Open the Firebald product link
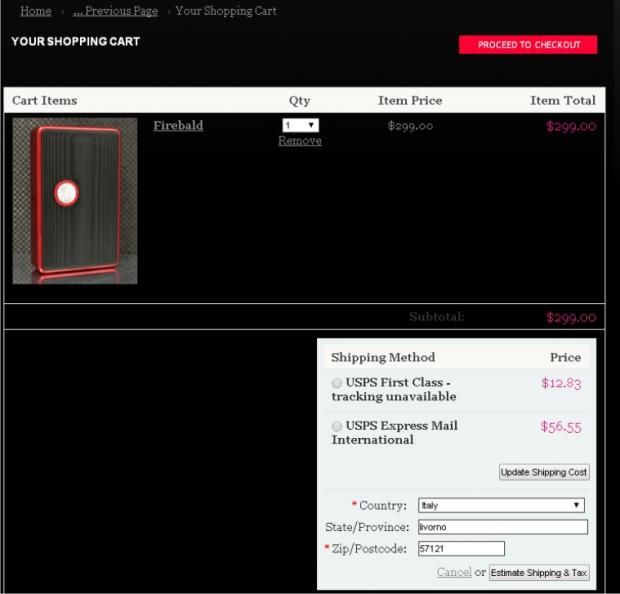Screen dimensions: 620x594 178,125
